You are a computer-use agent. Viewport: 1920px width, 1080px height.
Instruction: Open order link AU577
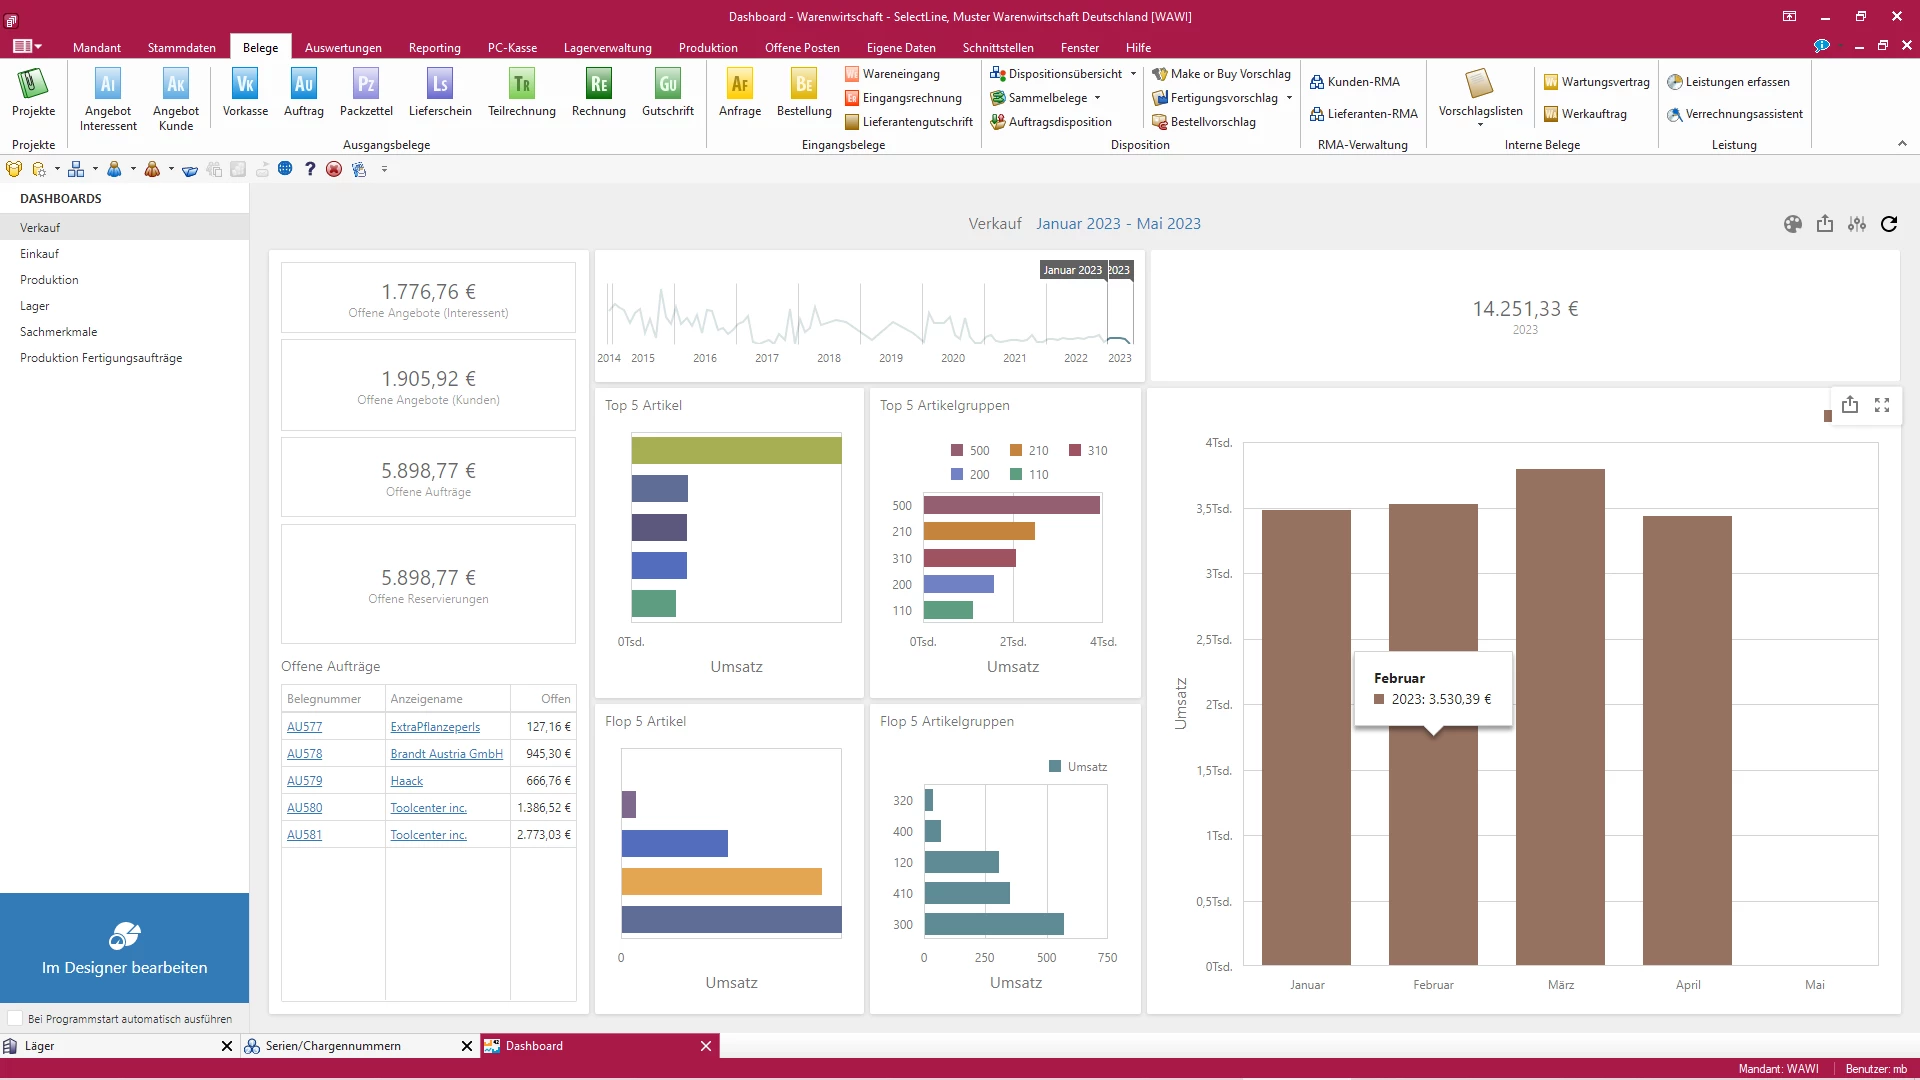[304, 727]
